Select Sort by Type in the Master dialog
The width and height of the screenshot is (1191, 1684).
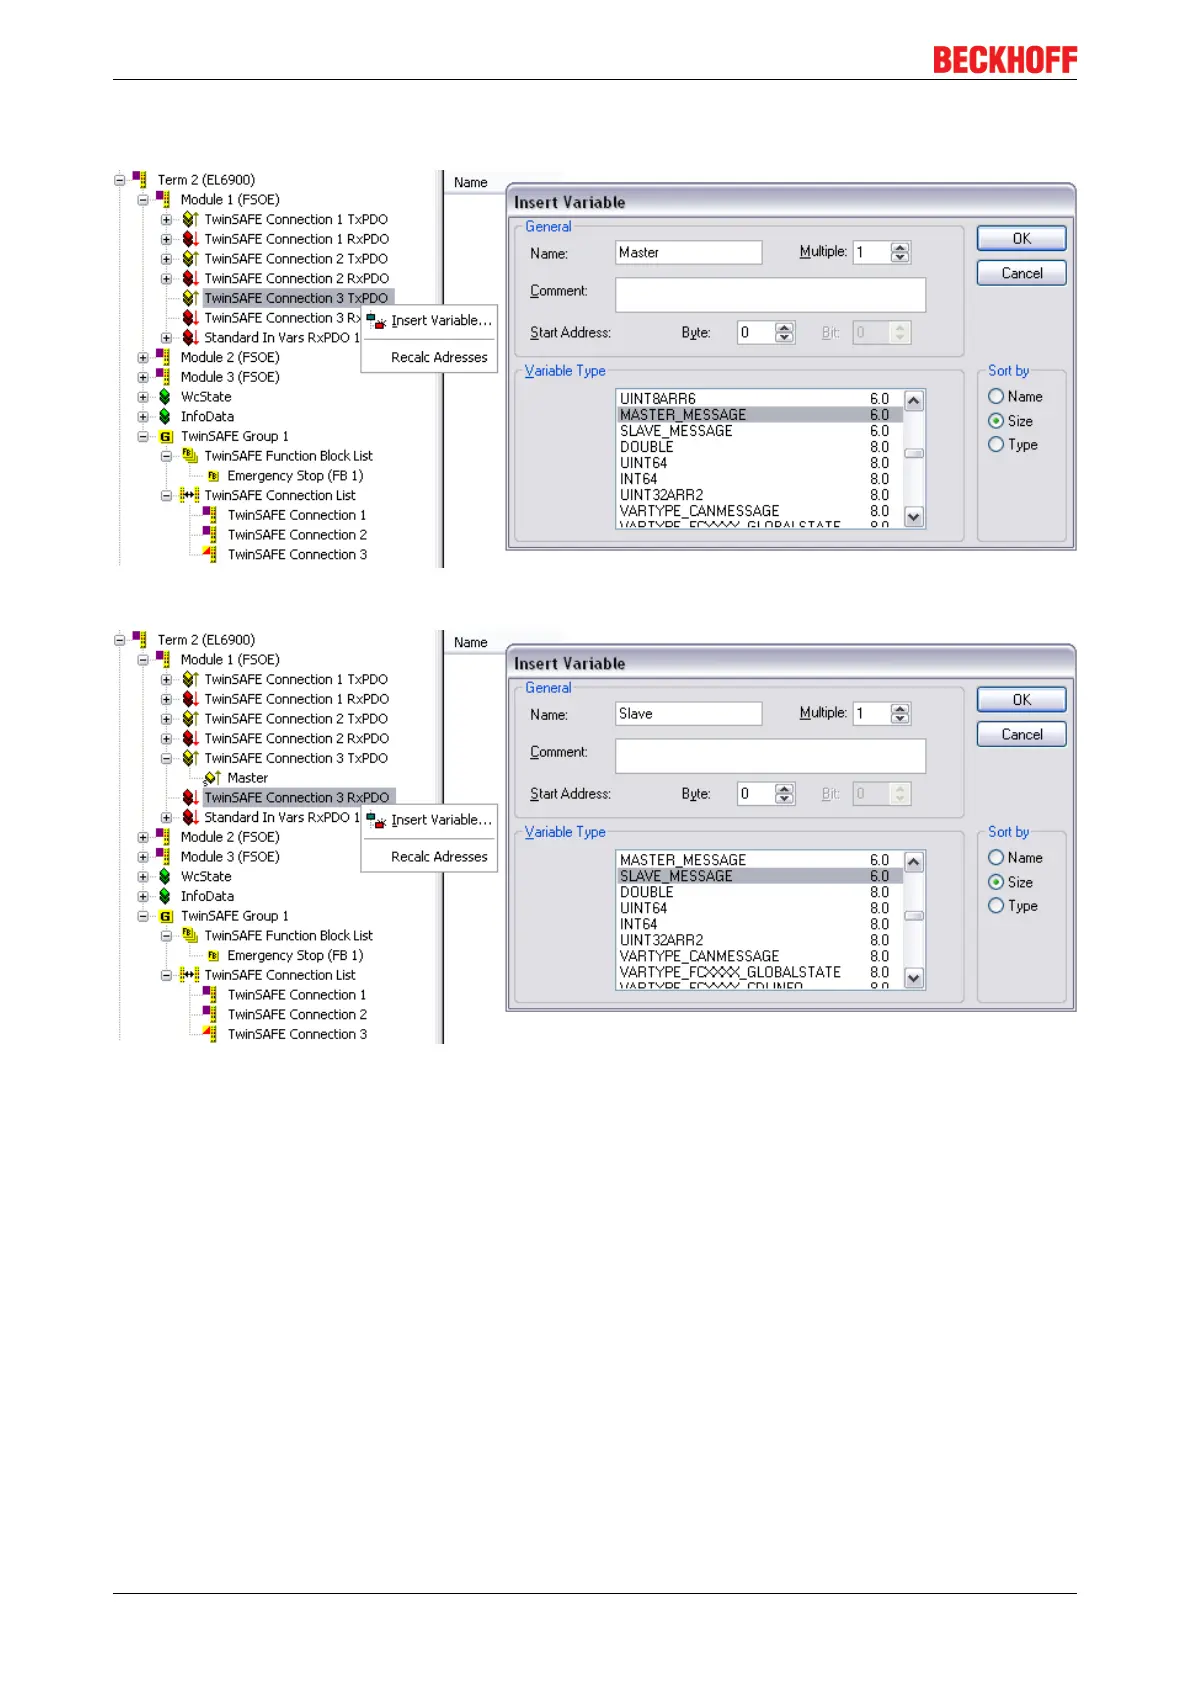coord(996,445)
